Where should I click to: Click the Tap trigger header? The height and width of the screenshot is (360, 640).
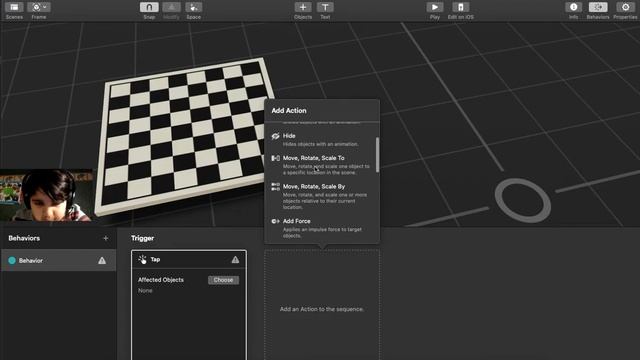[189, 260]
